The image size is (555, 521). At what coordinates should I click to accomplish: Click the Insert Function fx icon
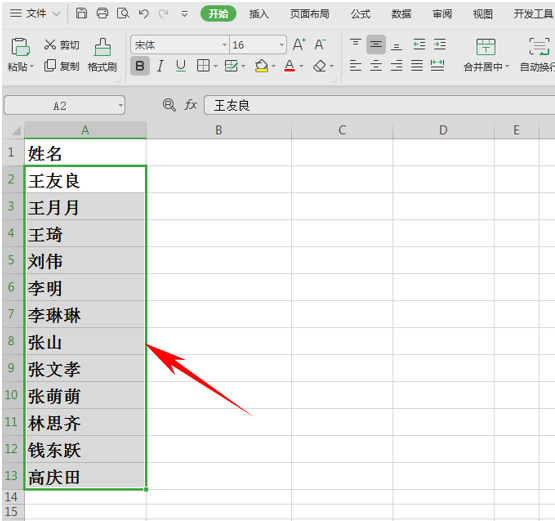190,105
